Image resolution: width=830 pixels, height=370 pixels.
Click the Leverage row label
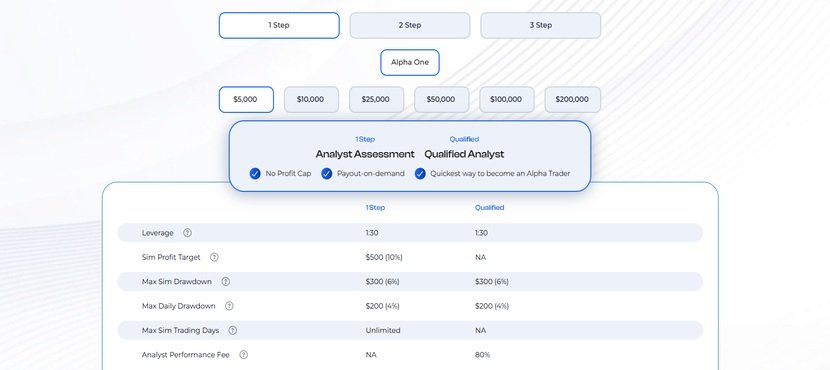158,233
